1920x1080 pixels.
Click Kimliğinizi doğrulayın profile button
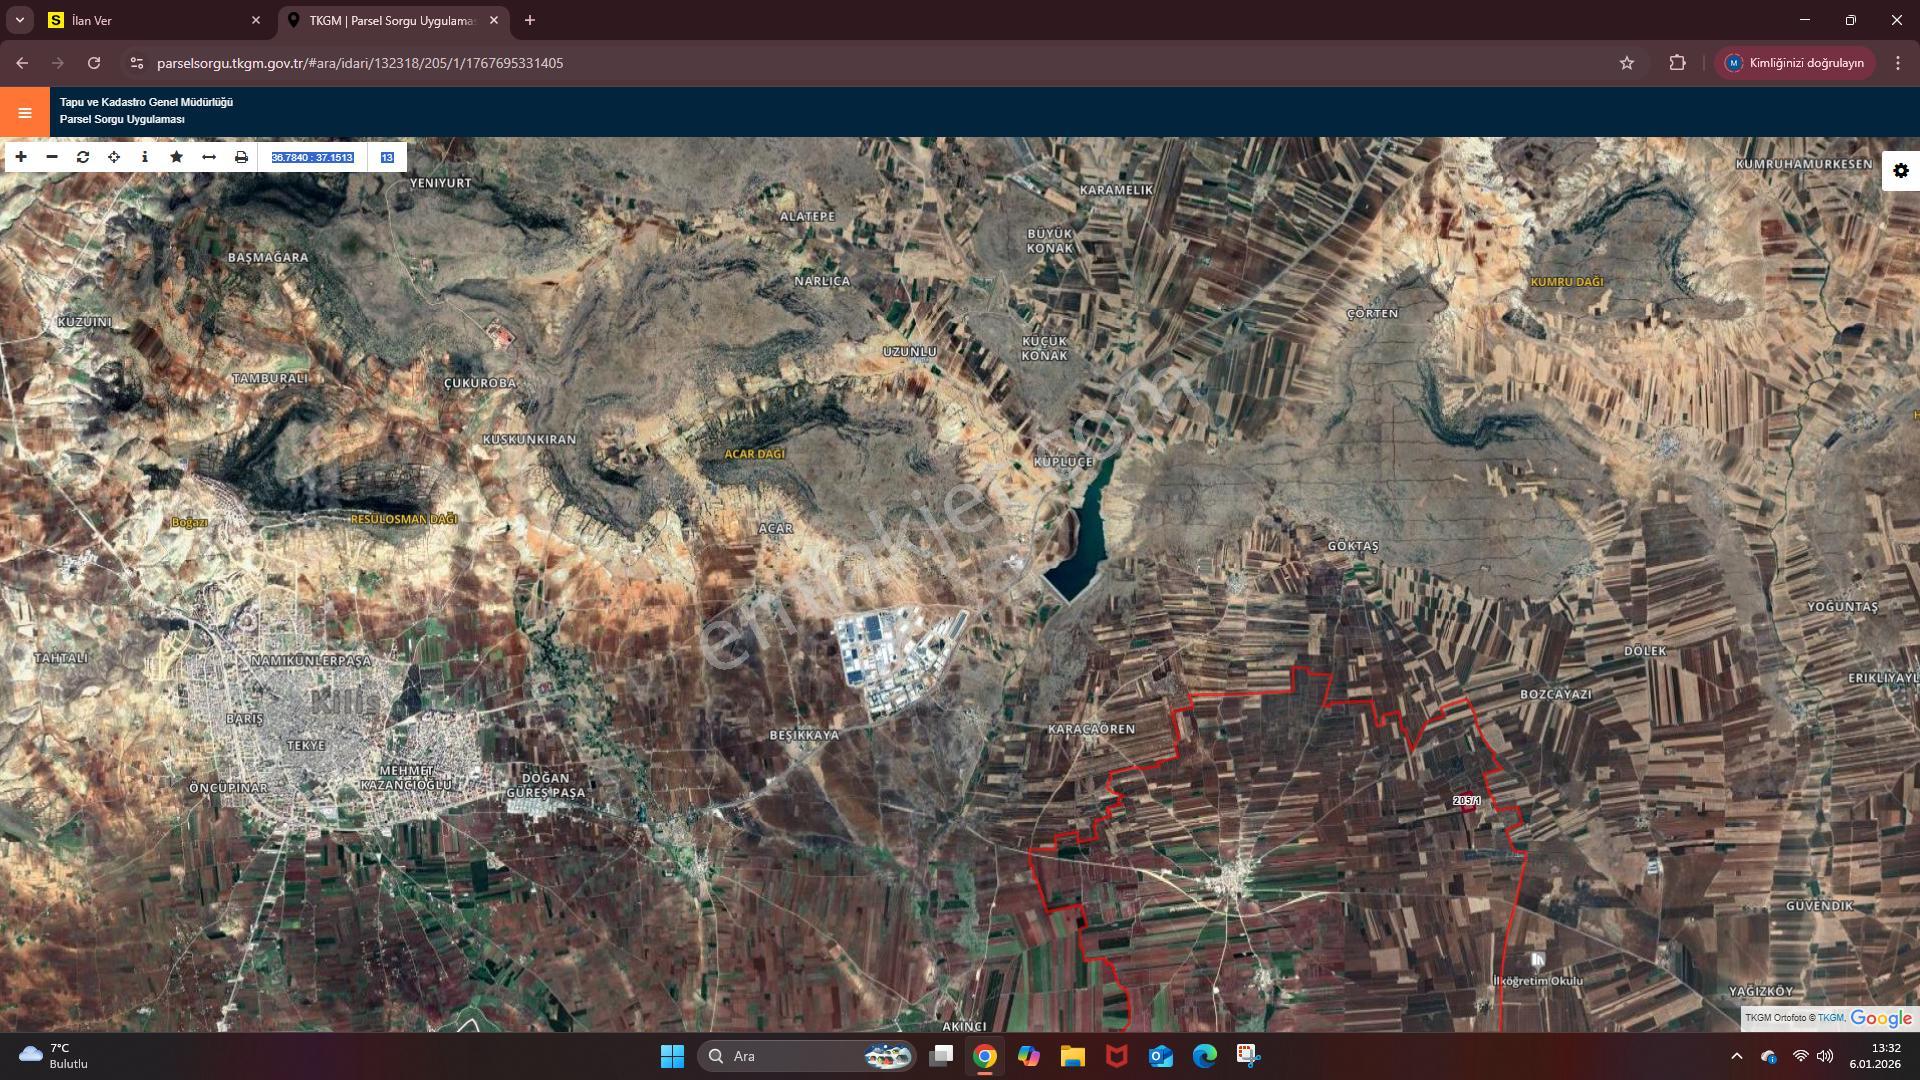pyautogui.click(x=1795, y=63)
